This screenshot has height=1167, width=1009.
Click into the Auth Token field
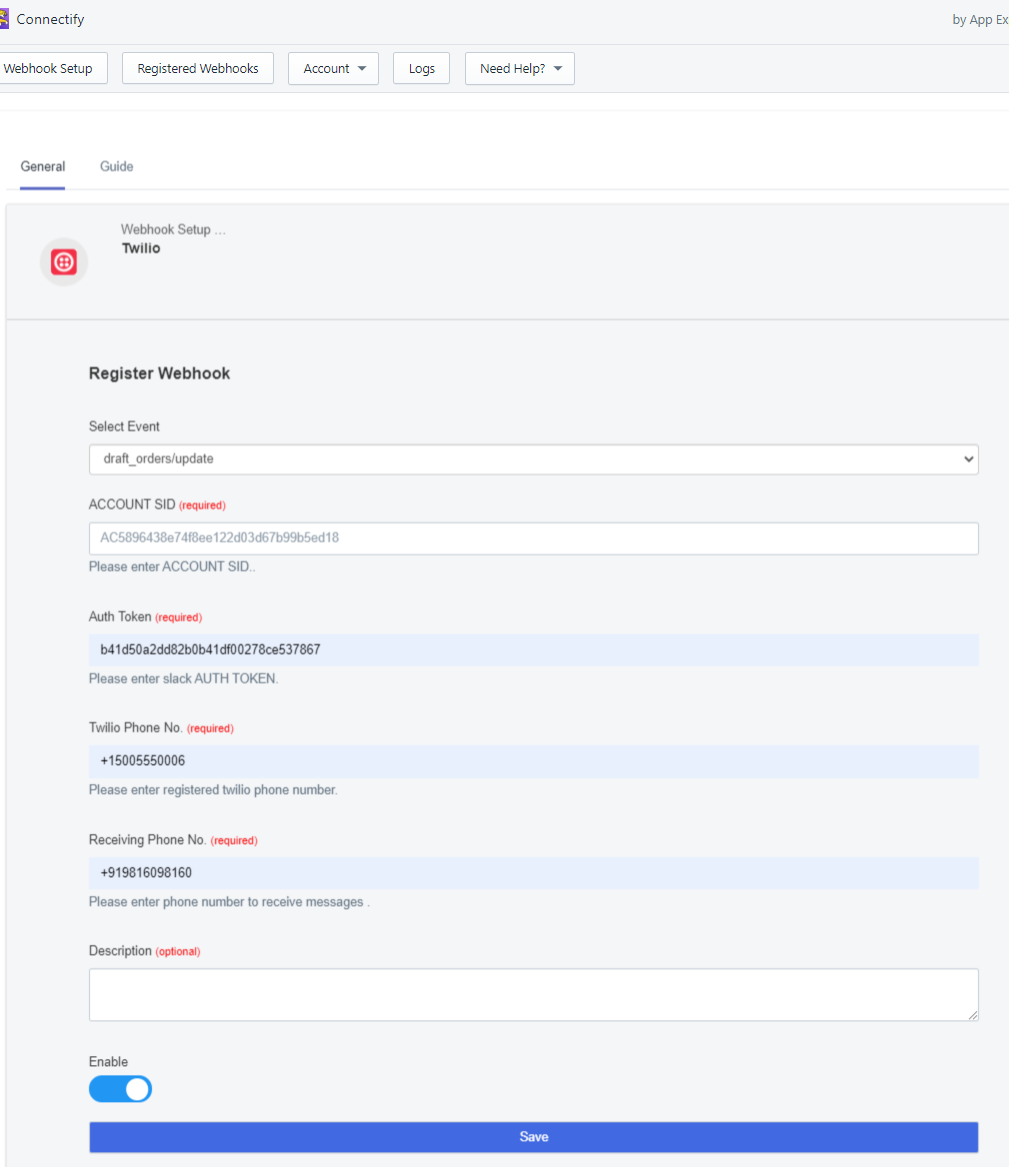tap(534, 650)
